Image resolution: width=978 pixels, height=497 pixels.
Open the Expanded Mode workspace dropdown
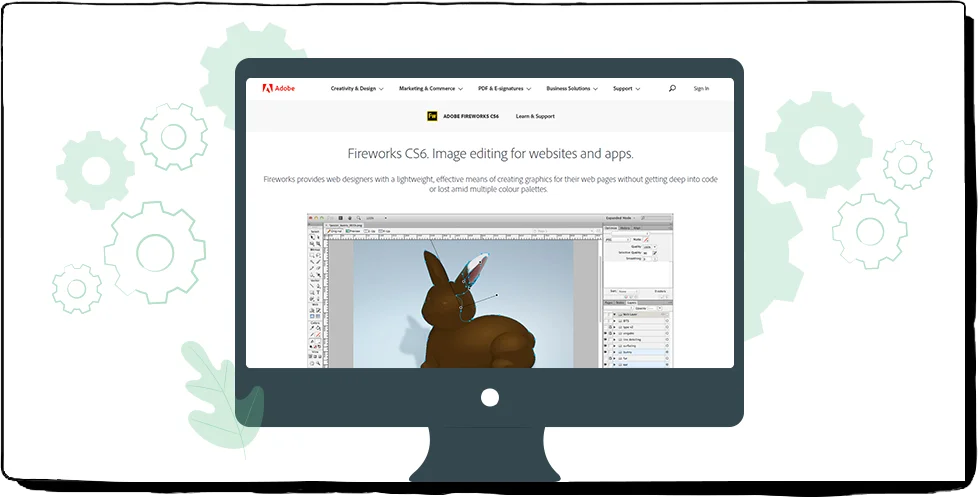click(x=621, y=218)
